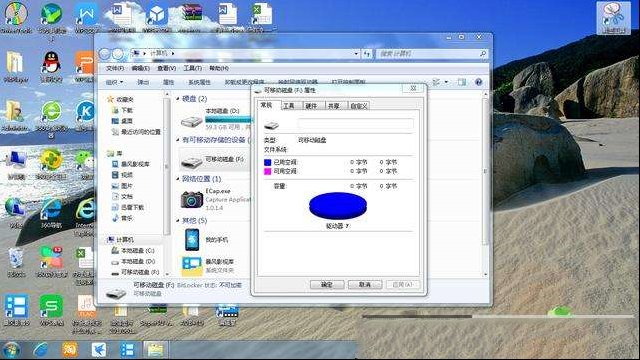Open the 组织 dropdown in toolbar
This screenshot has height=360, width=640.
(x=114, y=82)
